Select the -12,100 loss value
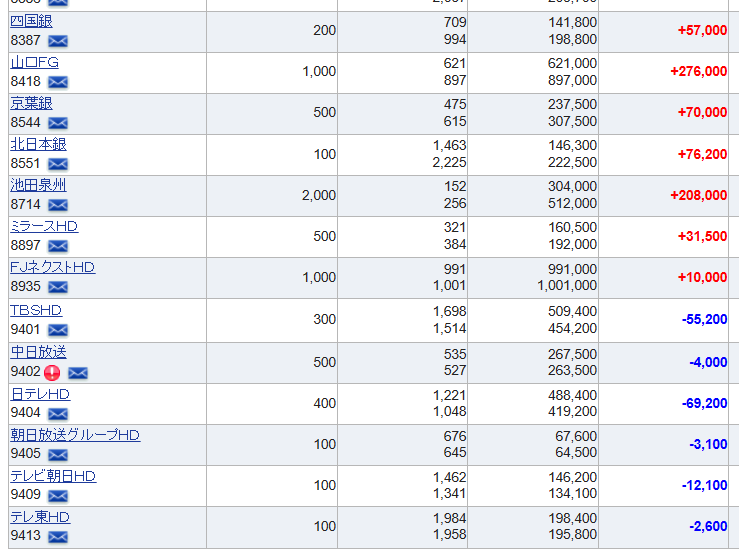Image resolution: width=739 pixels, height=560 pixels. [x=704, y=485]
